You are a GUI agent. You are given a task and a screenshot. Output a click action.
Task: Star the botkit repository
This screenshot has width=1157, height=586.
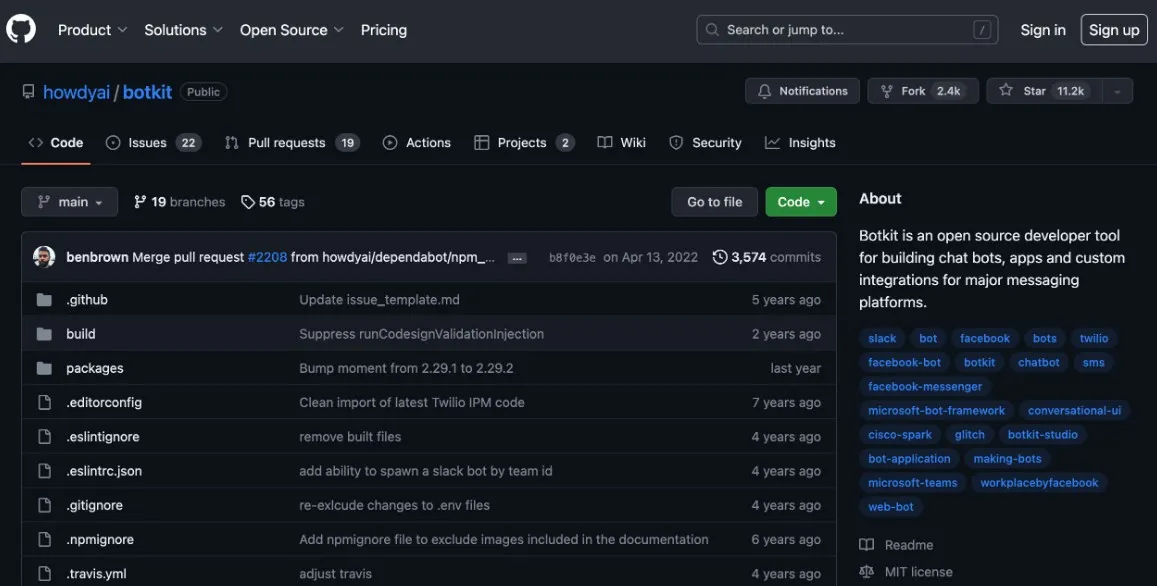pos(1044,91)
